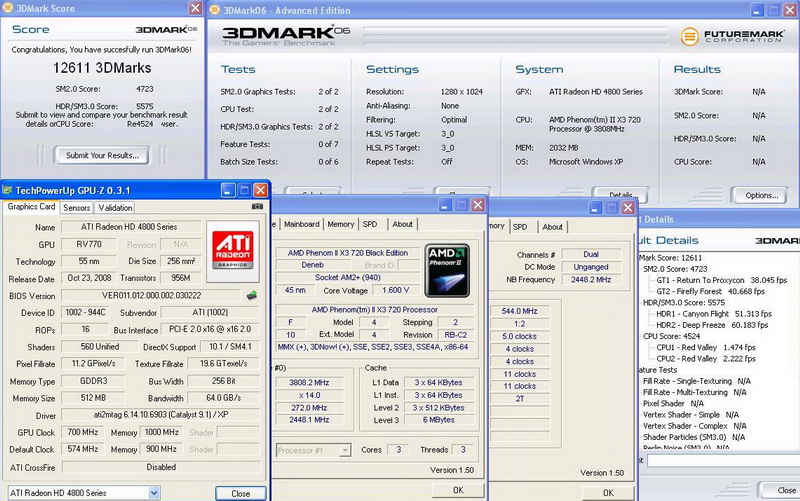Click the core speed 3808.2 MHz value
The width and height of the screenshot is (800, 501).
click(x=309, y=382)
